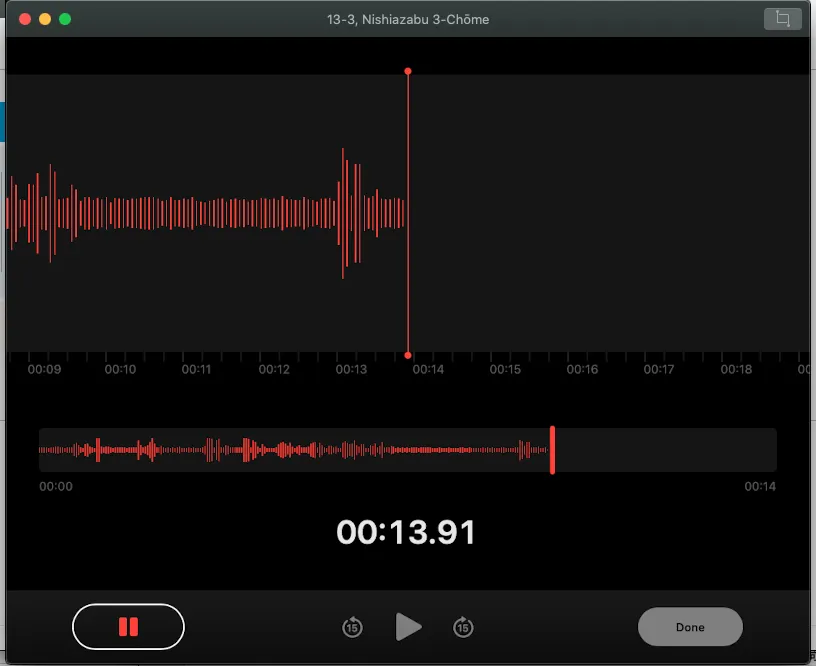The height and width of the screenshot is (666, 816).
Task: Click the red playhead in the overview waveform
Action: [552, 450]
